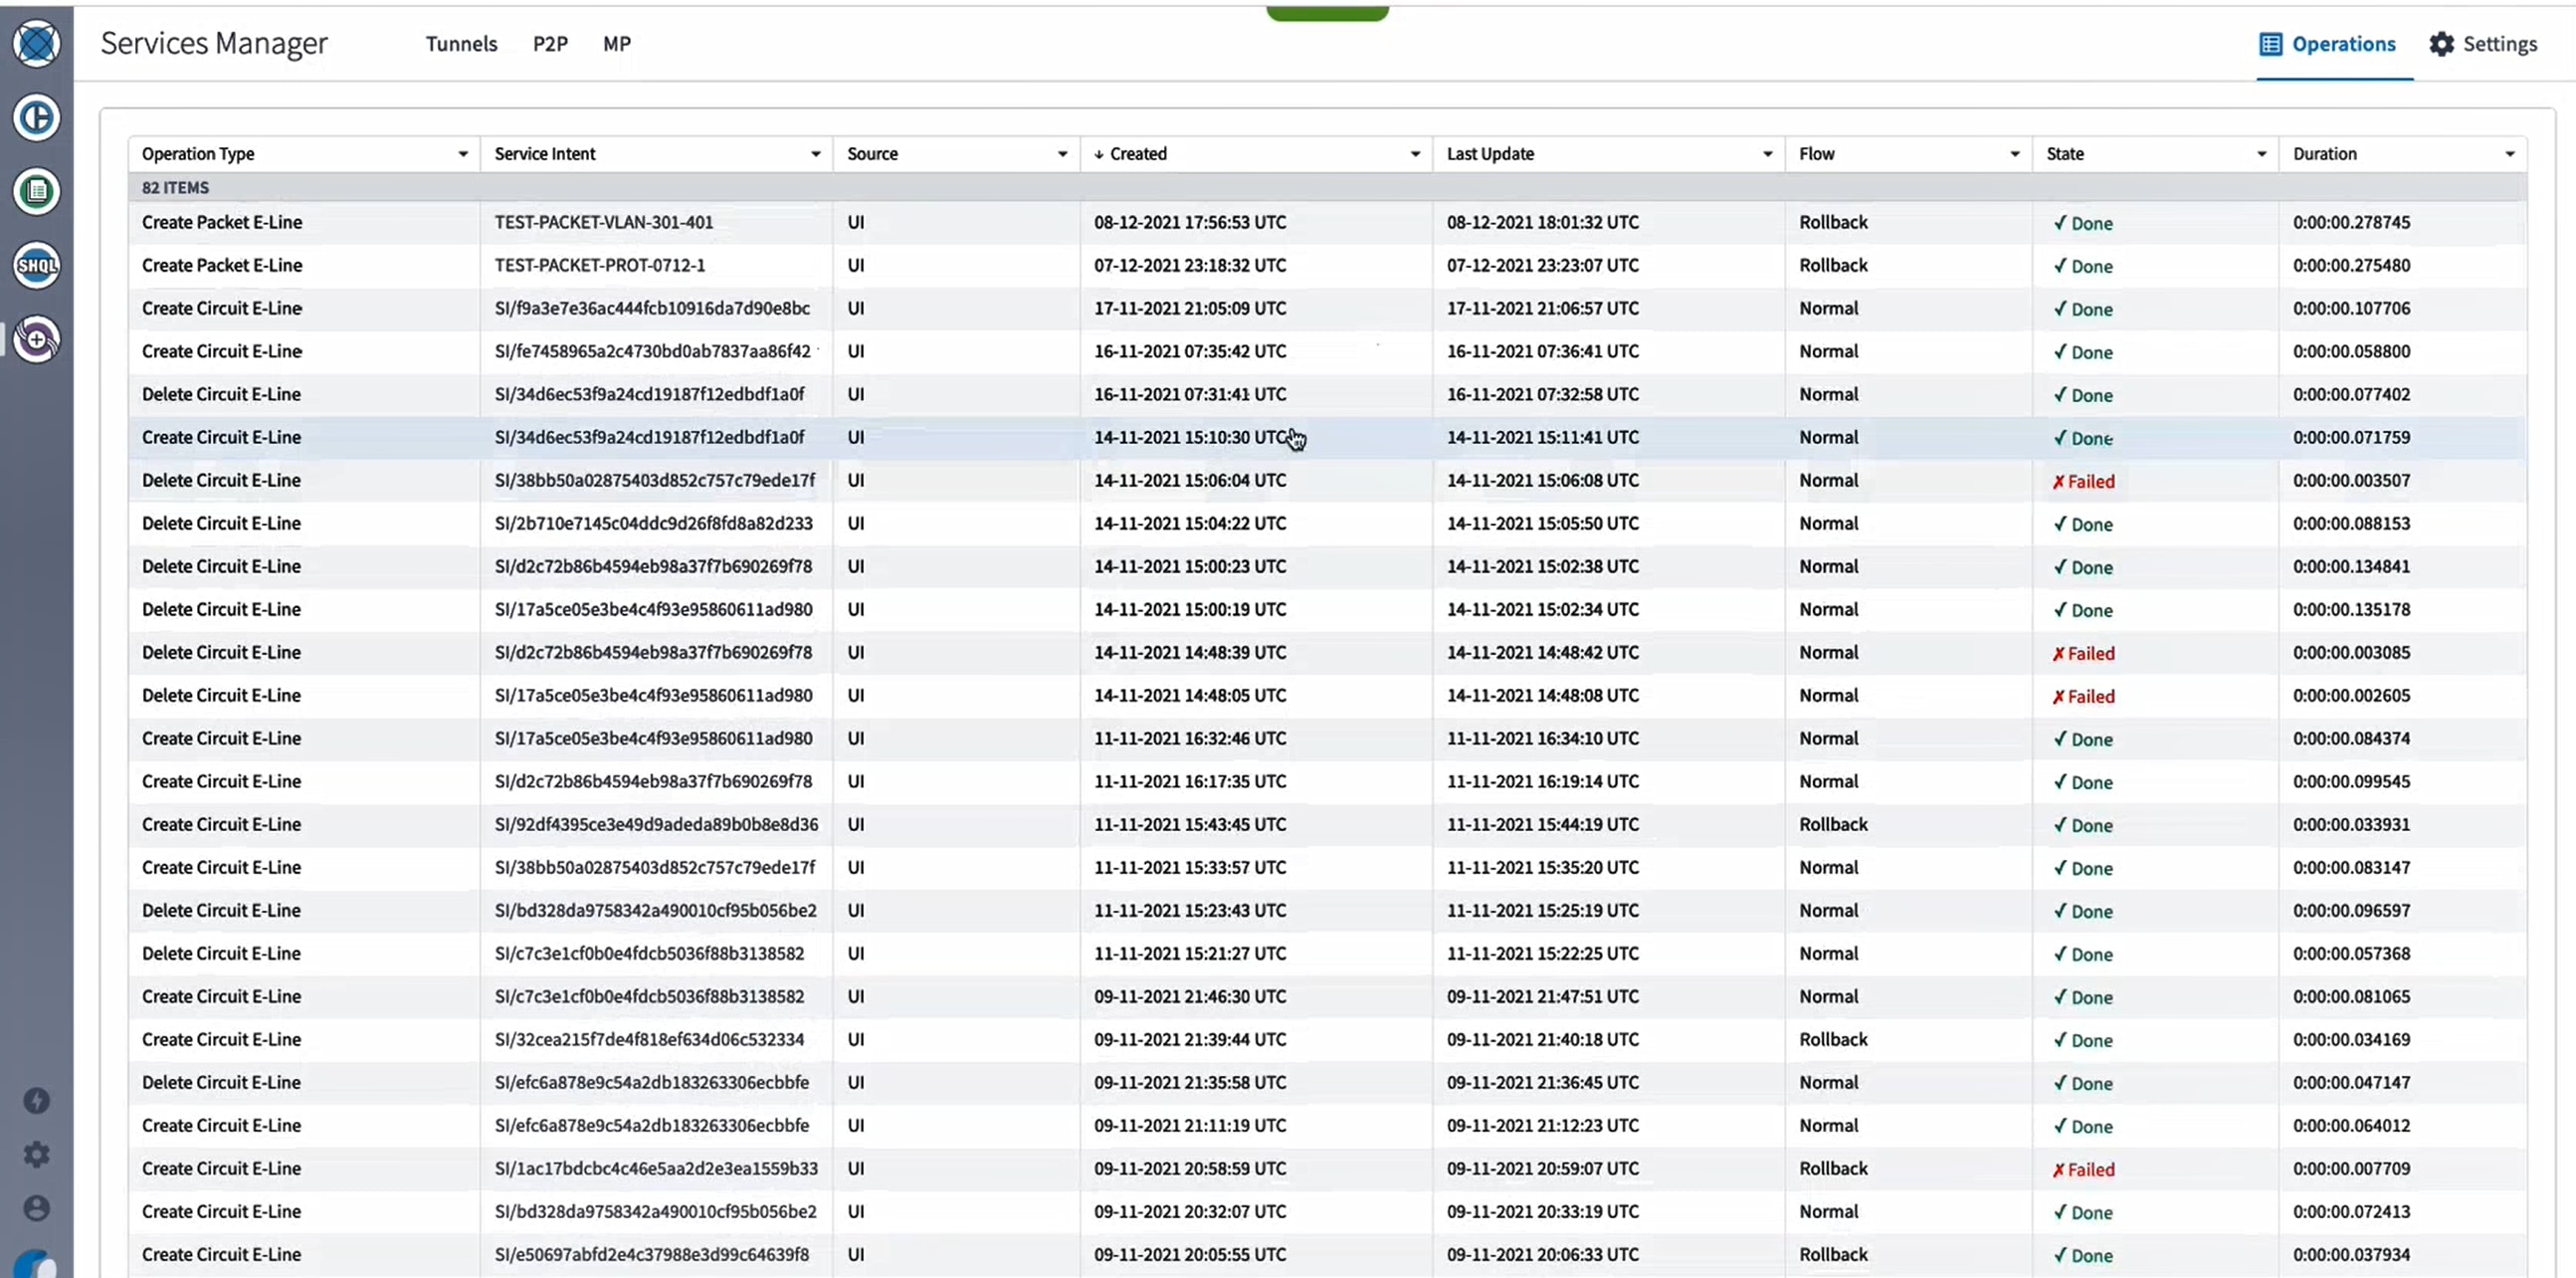
Task: Open the Last Update column filter dropdown
Action: (1768, 154)
